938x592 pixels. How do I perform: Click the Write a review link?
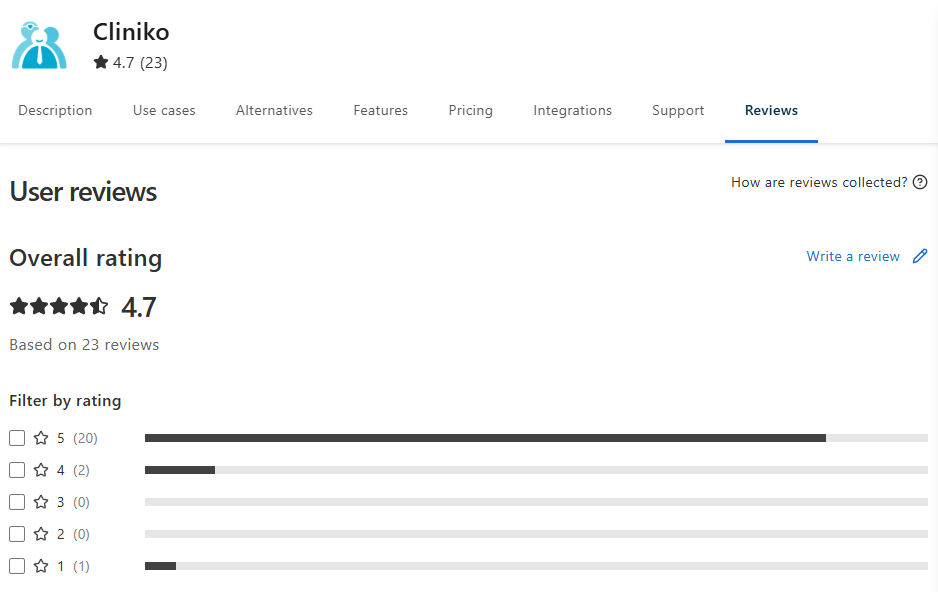853,256
